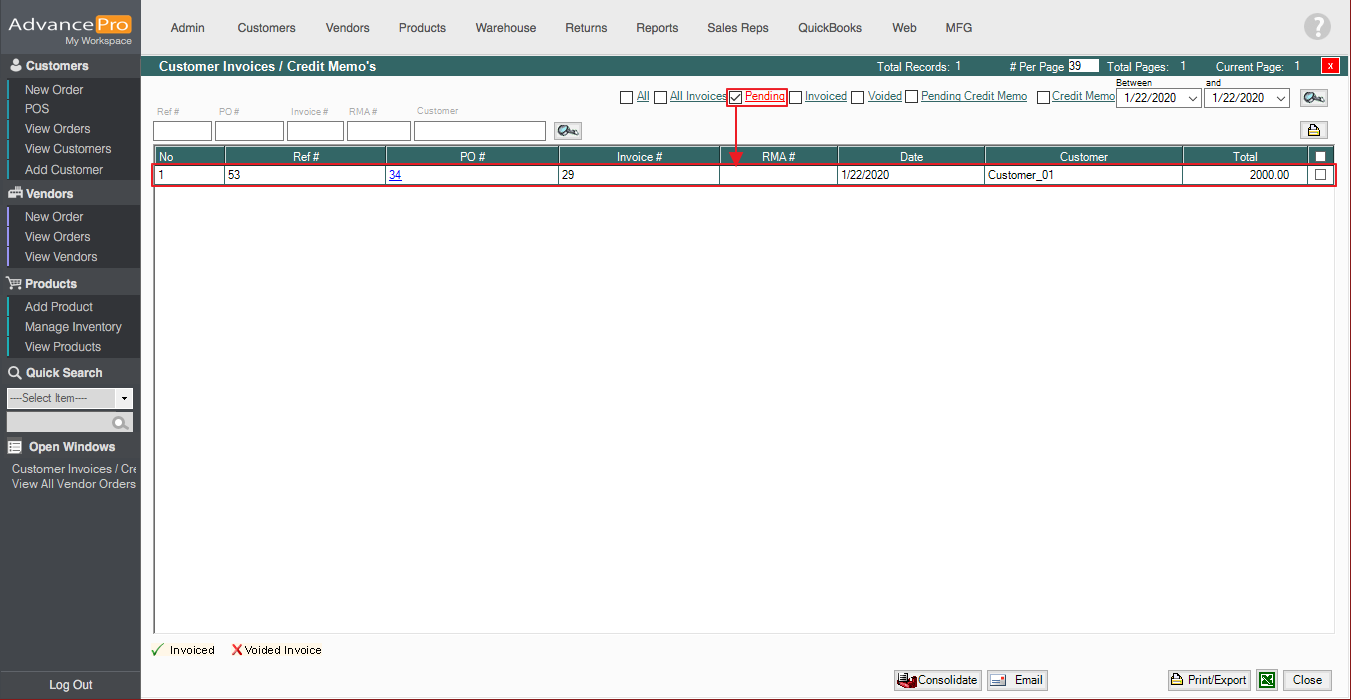Open the Select Item quick search dropdown
This screenshot has height=700, width=1351.
[x=124, y=398]
